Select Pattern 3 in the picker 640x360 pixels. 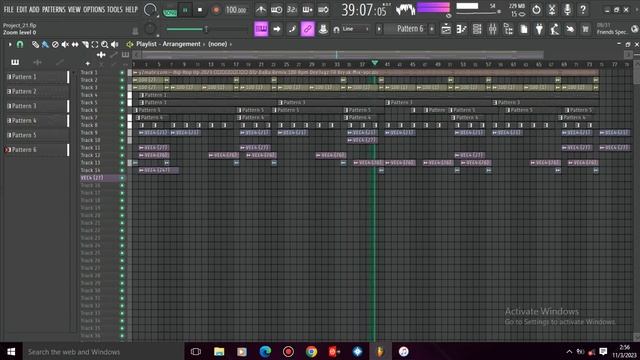click(36, 106)
